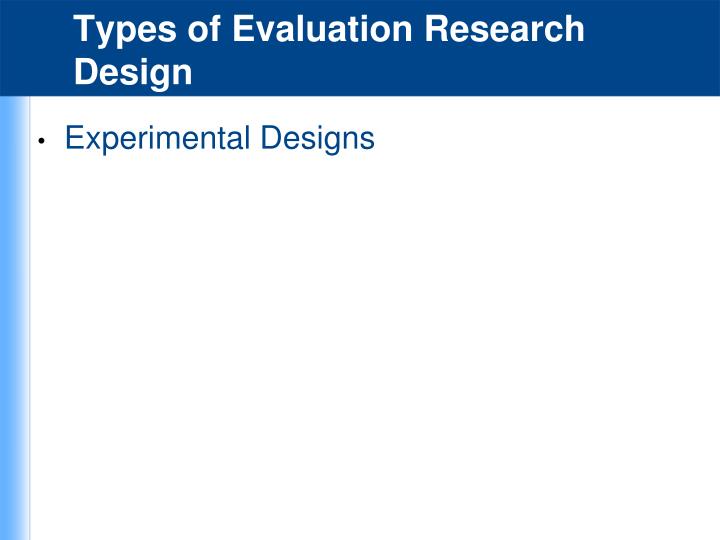Click the word "Types" in the title
Image resolution: width=720 pixels, height=540 pixels.
[125, 30]
